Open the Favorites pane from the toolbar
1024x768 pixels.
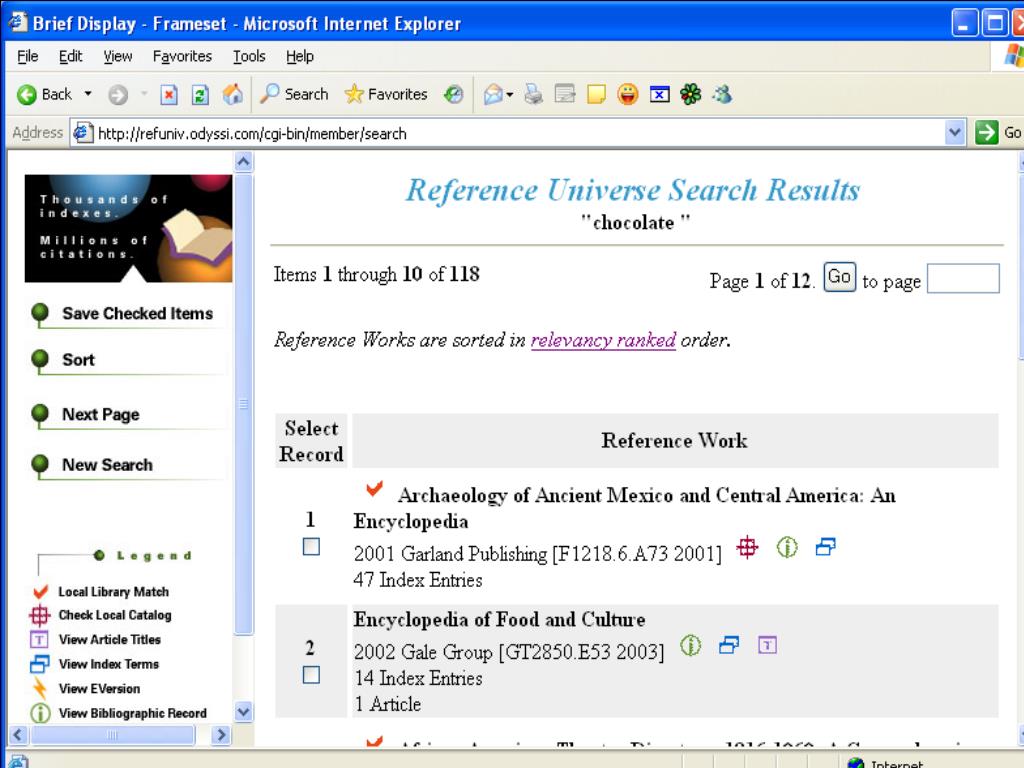[x=386, y=94]
